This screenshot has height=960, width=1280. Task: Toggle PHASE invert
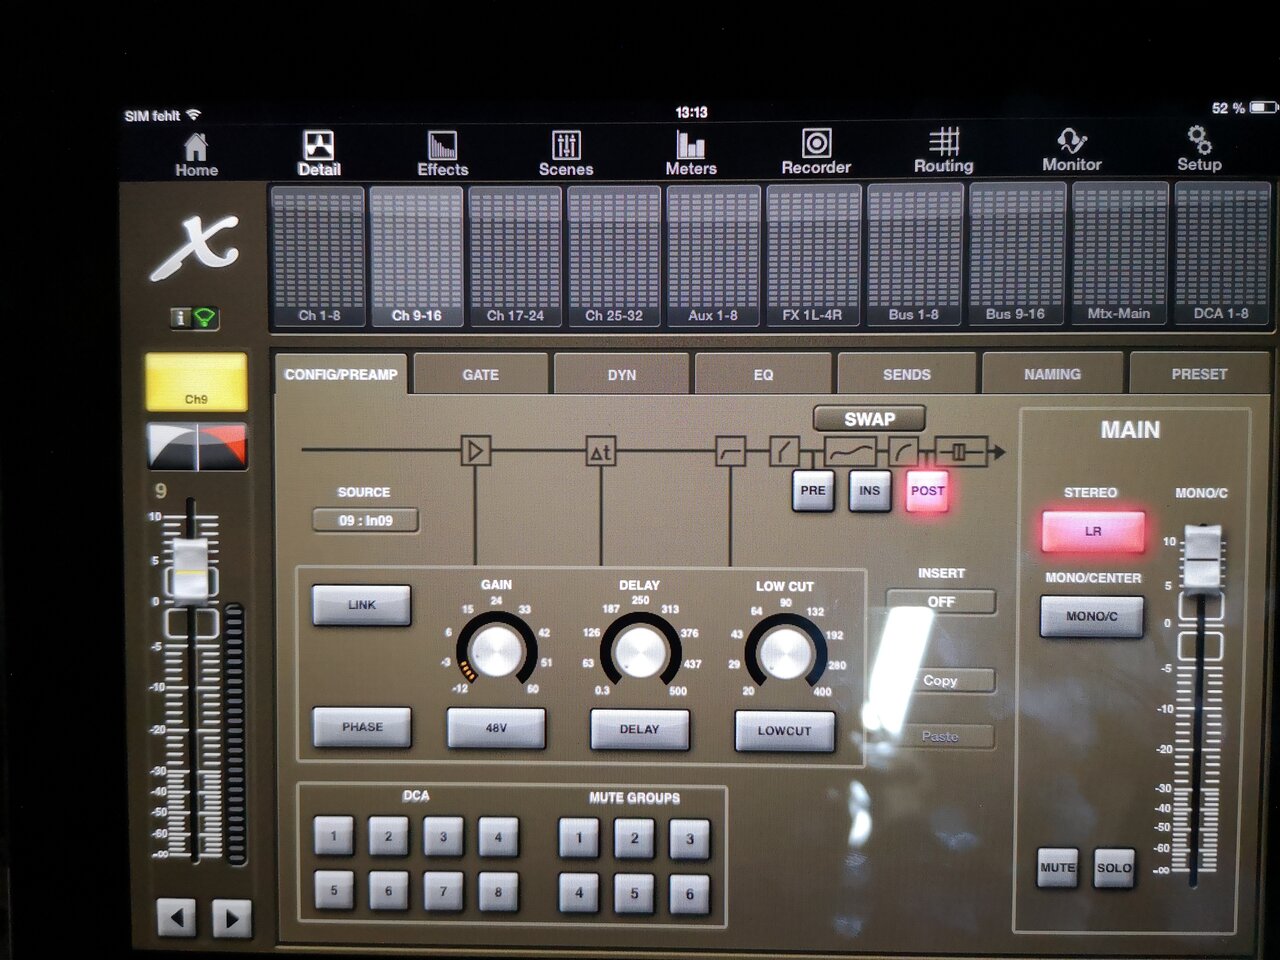362,727
